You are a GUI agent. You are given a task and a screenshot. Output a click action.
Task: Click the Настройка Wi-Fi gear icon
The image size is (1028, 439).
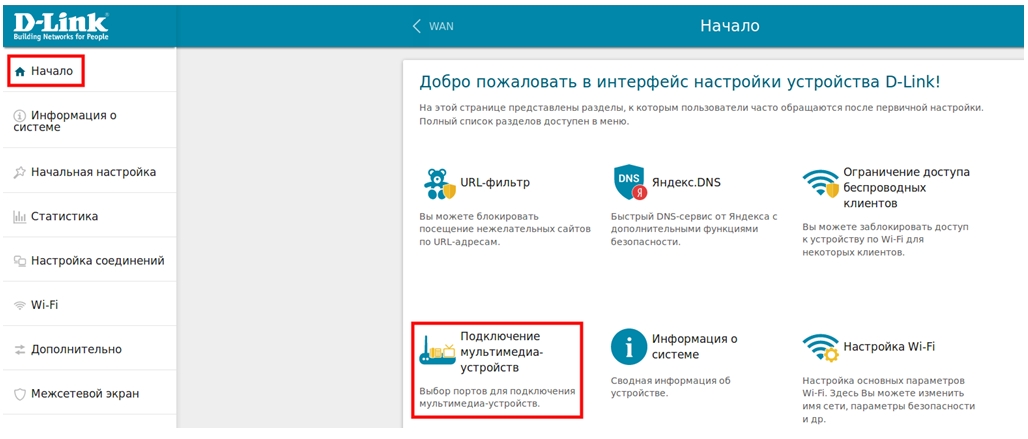pyautogui.click(x=821, y=348)
